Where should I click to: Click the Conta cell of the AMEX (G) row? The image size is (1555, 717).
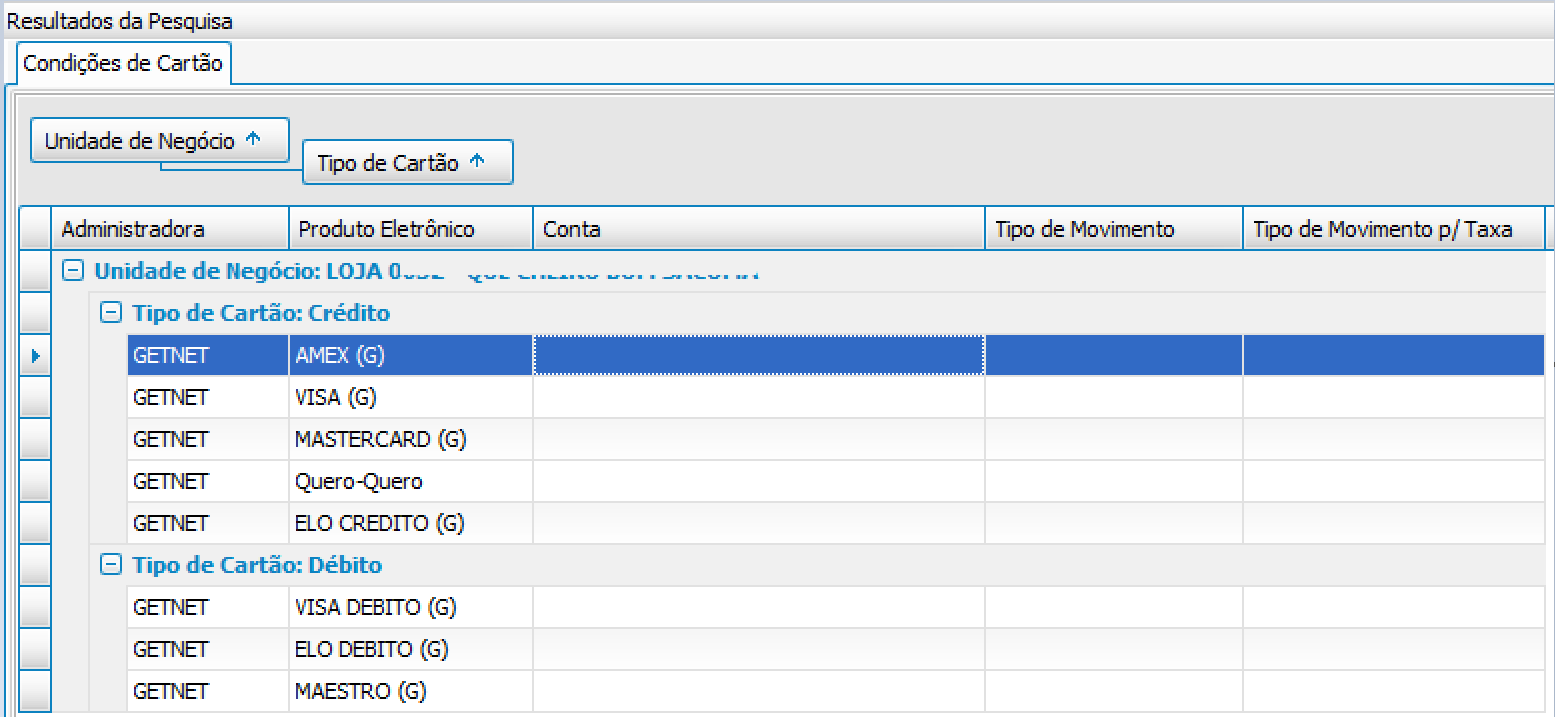(x=759, y=355)
